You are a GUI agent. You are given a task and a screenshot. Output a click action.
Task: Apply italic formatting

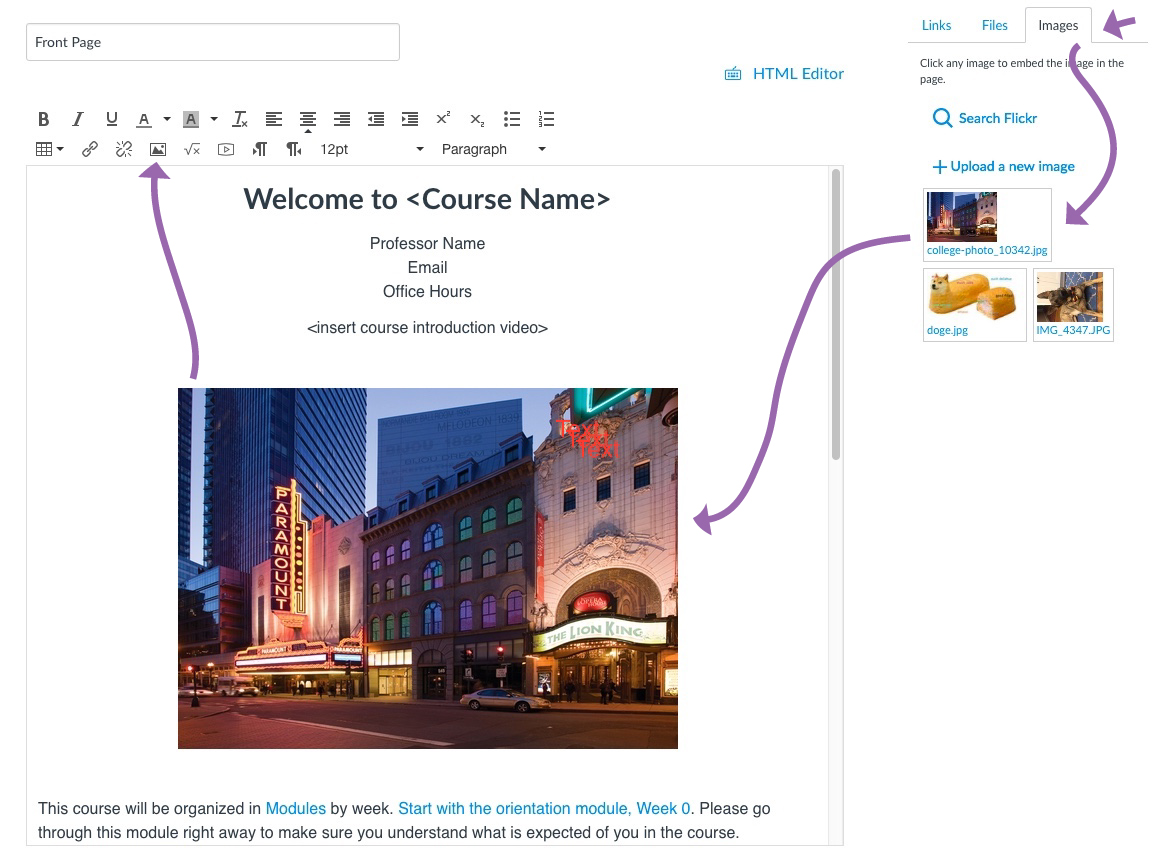[x=77, y=119]
